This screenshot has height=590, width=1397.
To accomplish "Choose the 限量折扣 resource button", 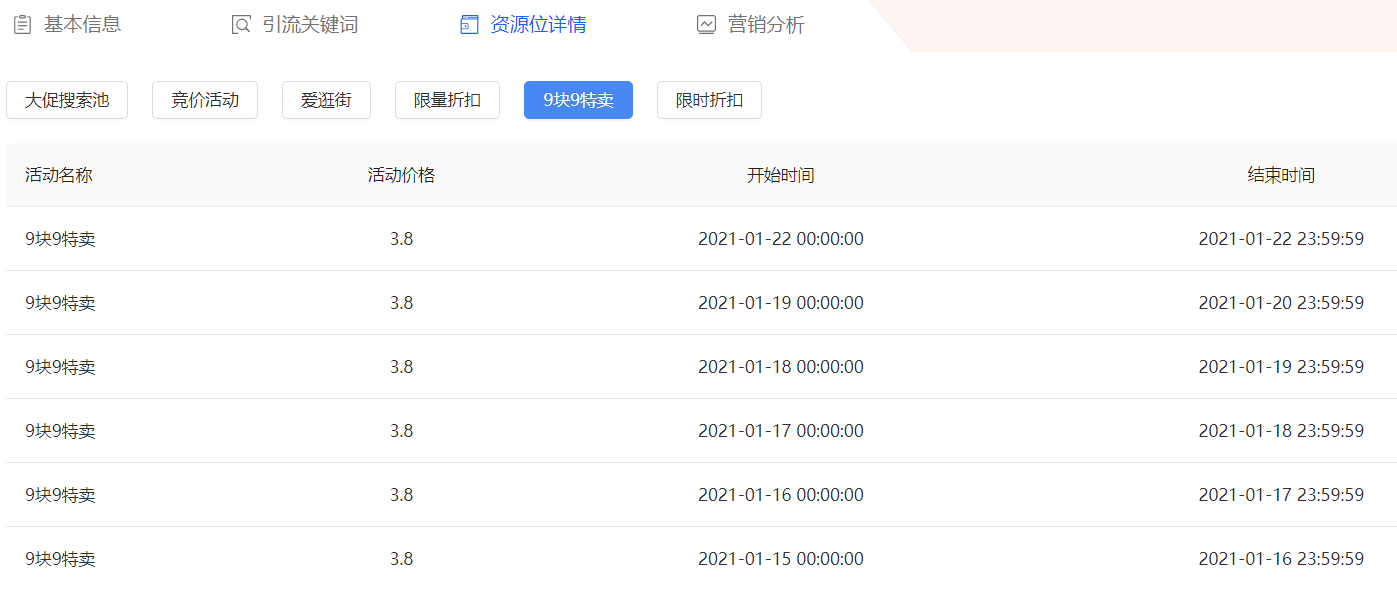I will pyautogui.click(x=447, y=100).
